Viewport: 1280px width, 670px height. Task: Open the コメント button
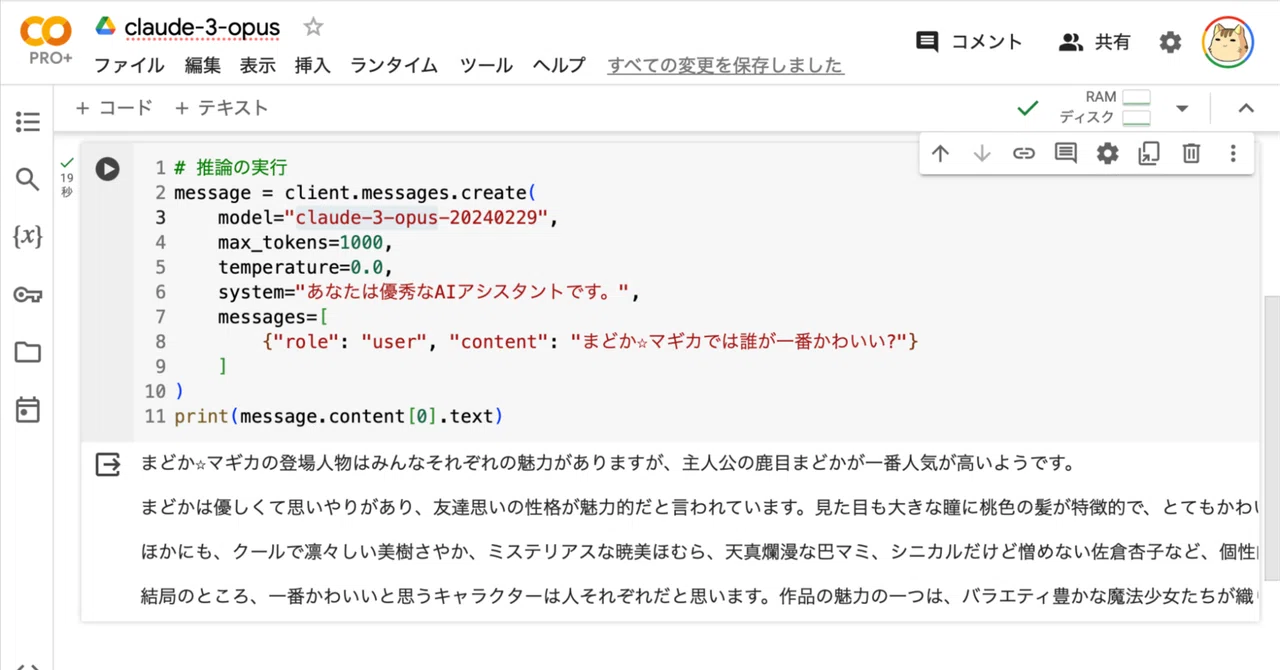(x=969, y=42)
